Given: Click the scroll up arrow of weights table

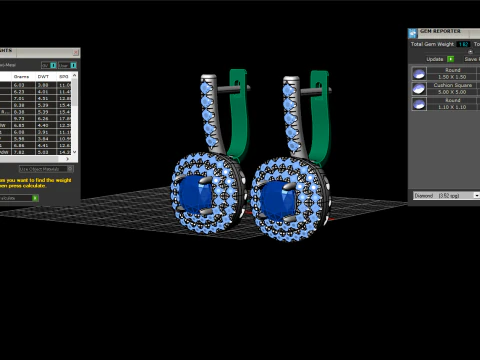Looking at the screenshot, I should 74,76.
